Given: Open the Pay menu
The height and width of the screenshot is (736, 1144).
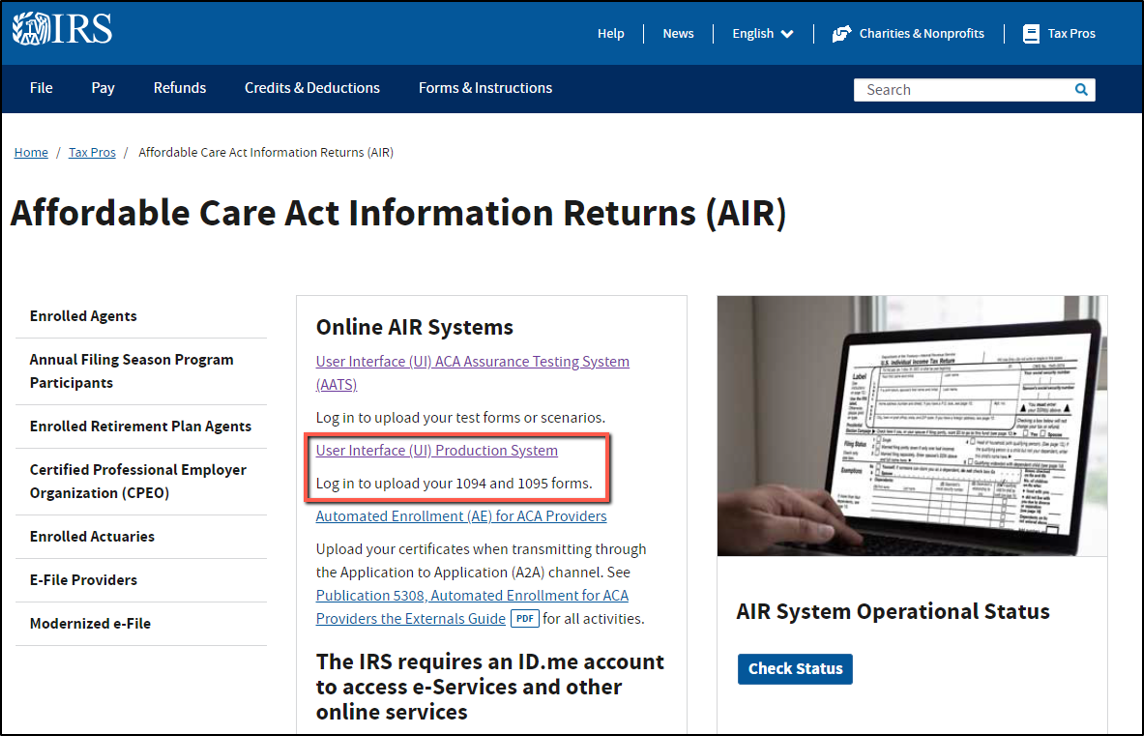Looking at the screenshot, I should 103,88.
